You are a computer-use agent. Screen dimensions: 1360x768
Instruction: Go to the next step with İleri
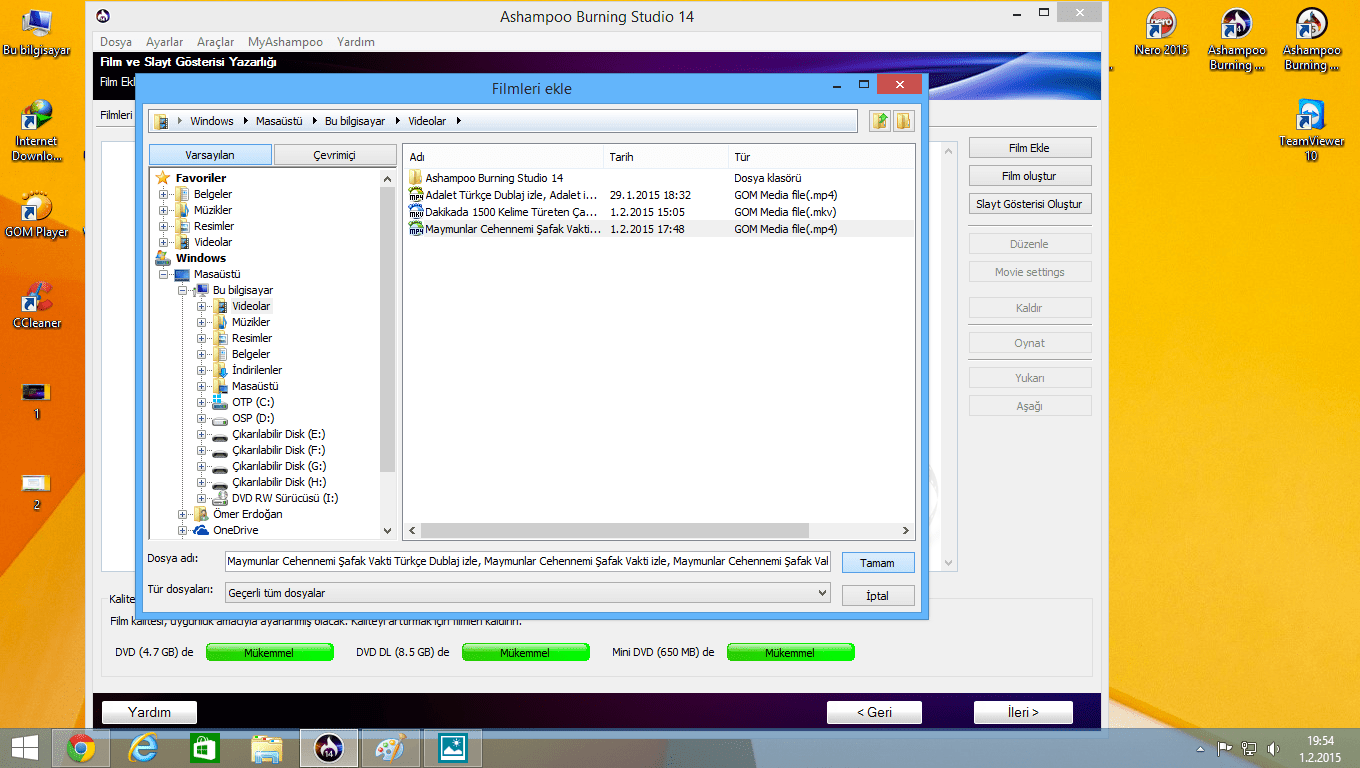[x=1023, y=712]
